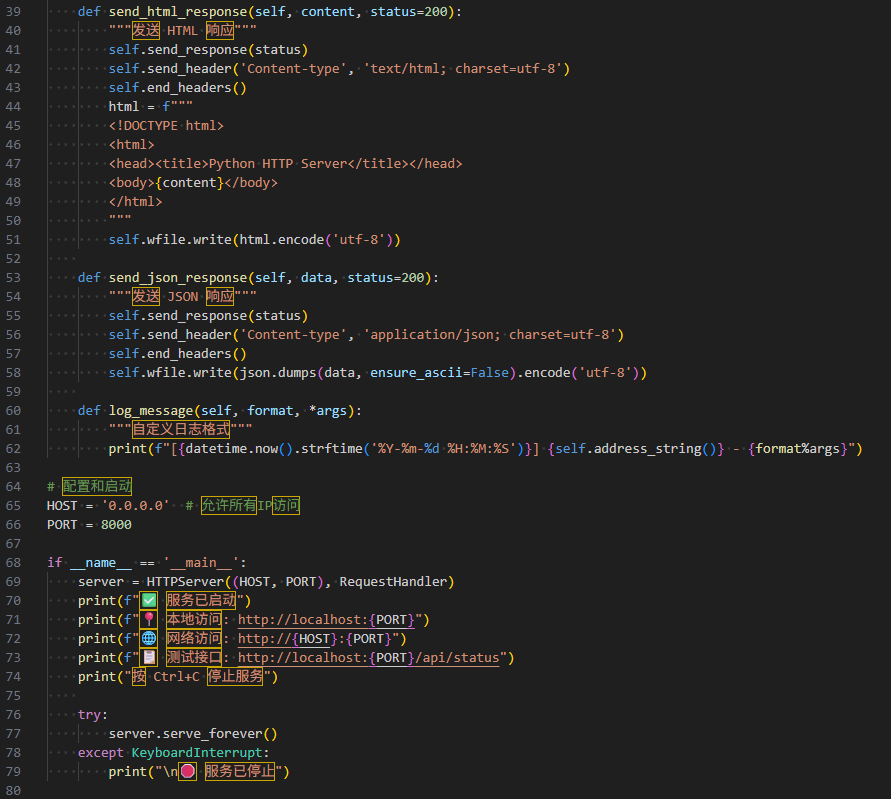This screenshot has width=891, height=799.
Task: Click the 自定义日志格式 docstring on line 61
Action: coord(181,429)
